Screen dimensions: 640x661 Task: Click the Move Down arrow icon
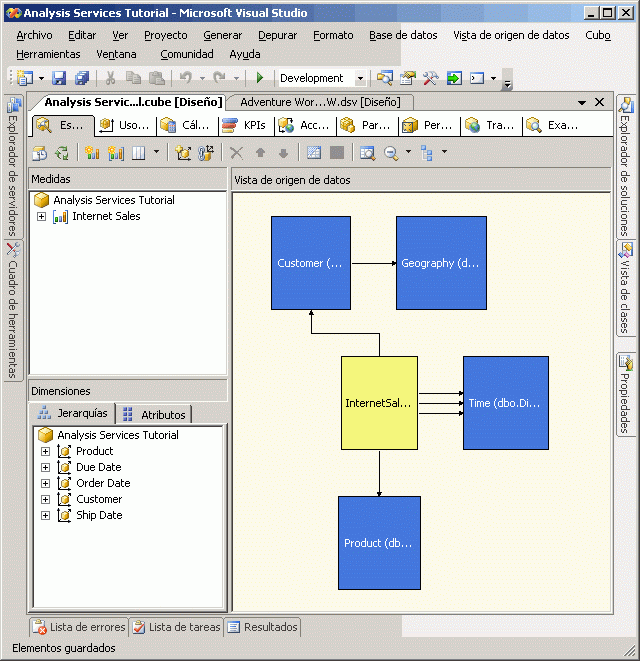[x=283, y=153]
